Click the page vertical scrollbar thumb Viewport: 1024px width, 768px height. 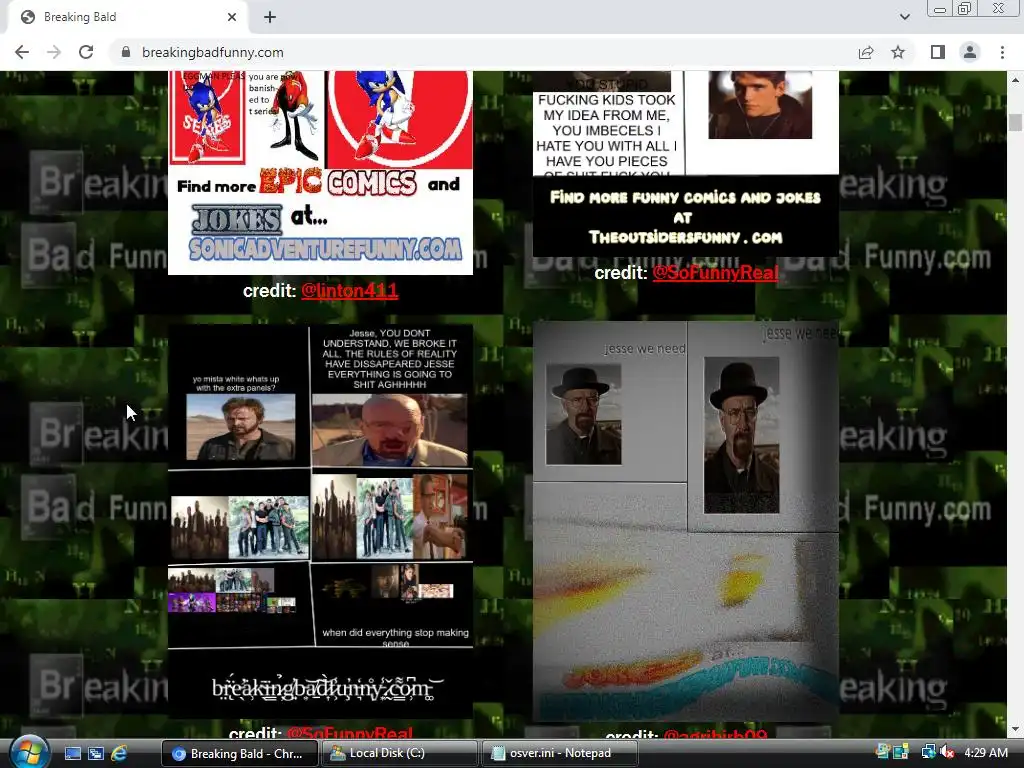(x=1015, y=122)
